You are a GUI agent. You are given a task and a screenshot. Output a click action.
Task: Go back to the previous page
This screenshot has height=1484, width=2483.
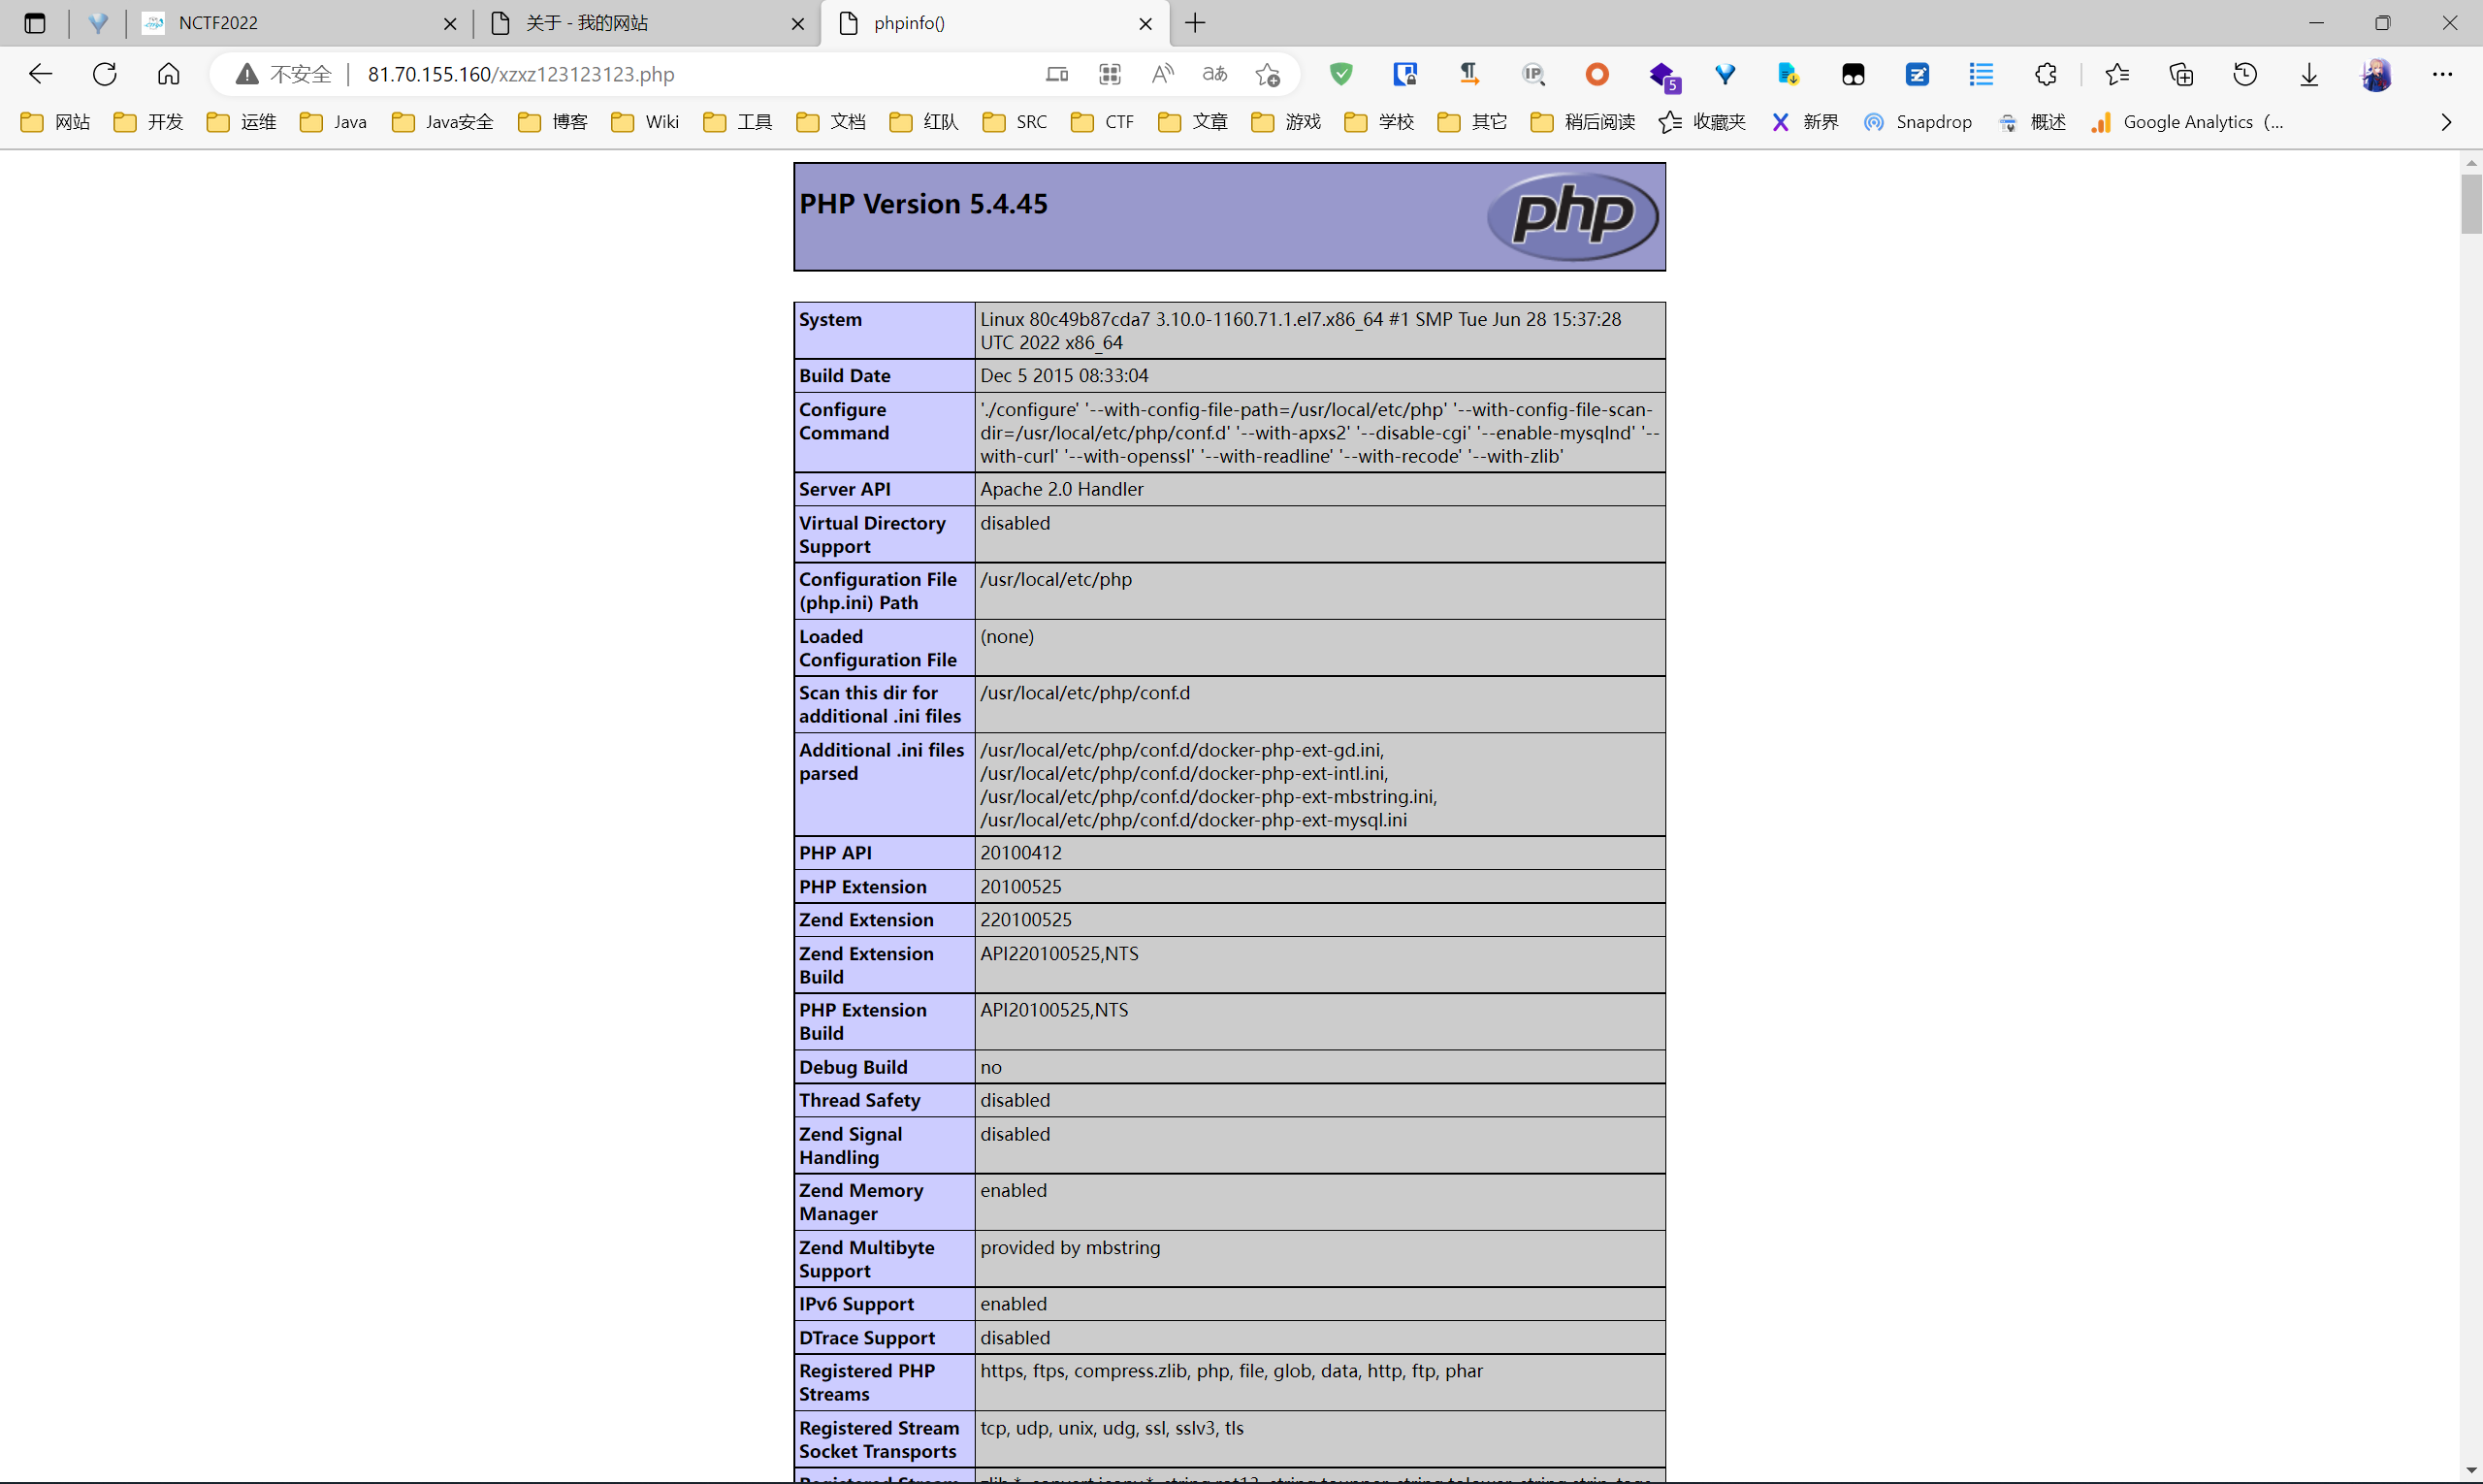[40, 74]
